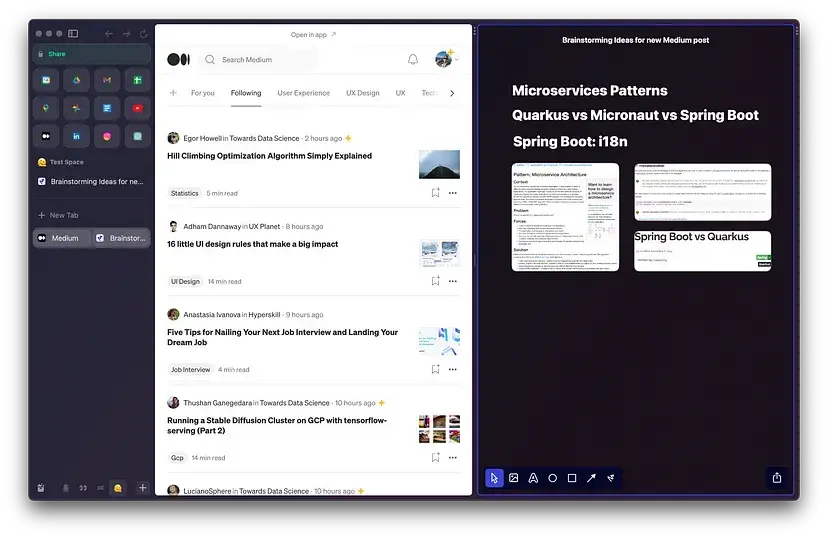Open the Google Calendar favorite
Screen dimensions: 828x538
click(x=46, y=80)
